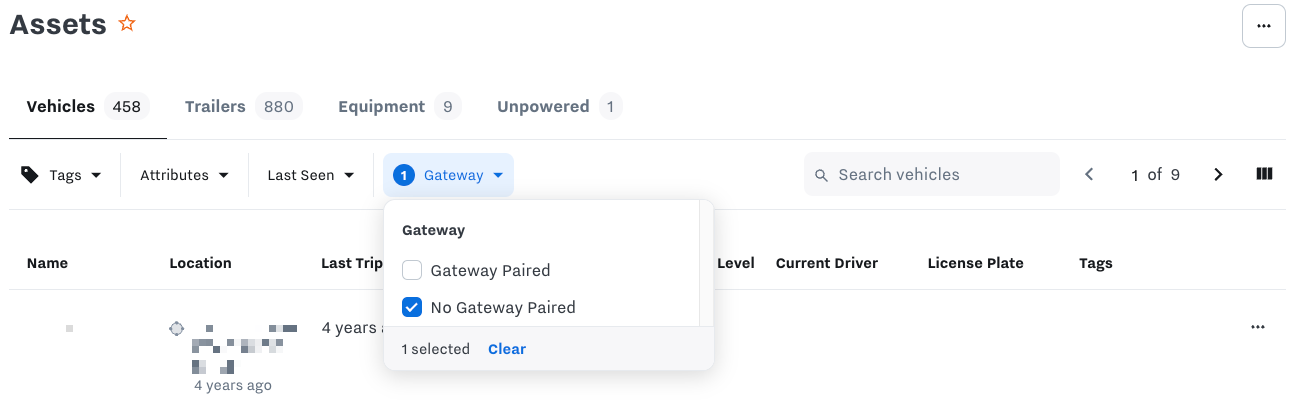Go to next page of vehicles
The width and height of the screenshot is (1295, 412).
pyautogui.click(x=1218, y=175)
